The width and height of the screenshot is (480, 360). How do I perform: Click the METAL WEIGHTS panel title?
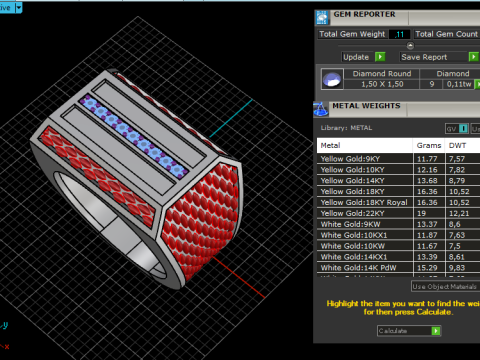click(366, 106)
